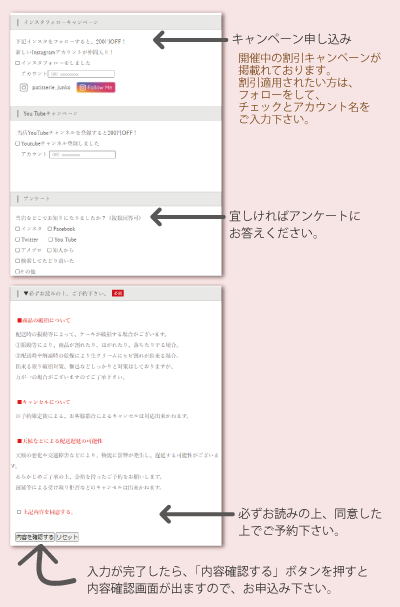Screen dimensions: 400x607
Task: Tick the 知人から checkbox
Action: (49, 250)
